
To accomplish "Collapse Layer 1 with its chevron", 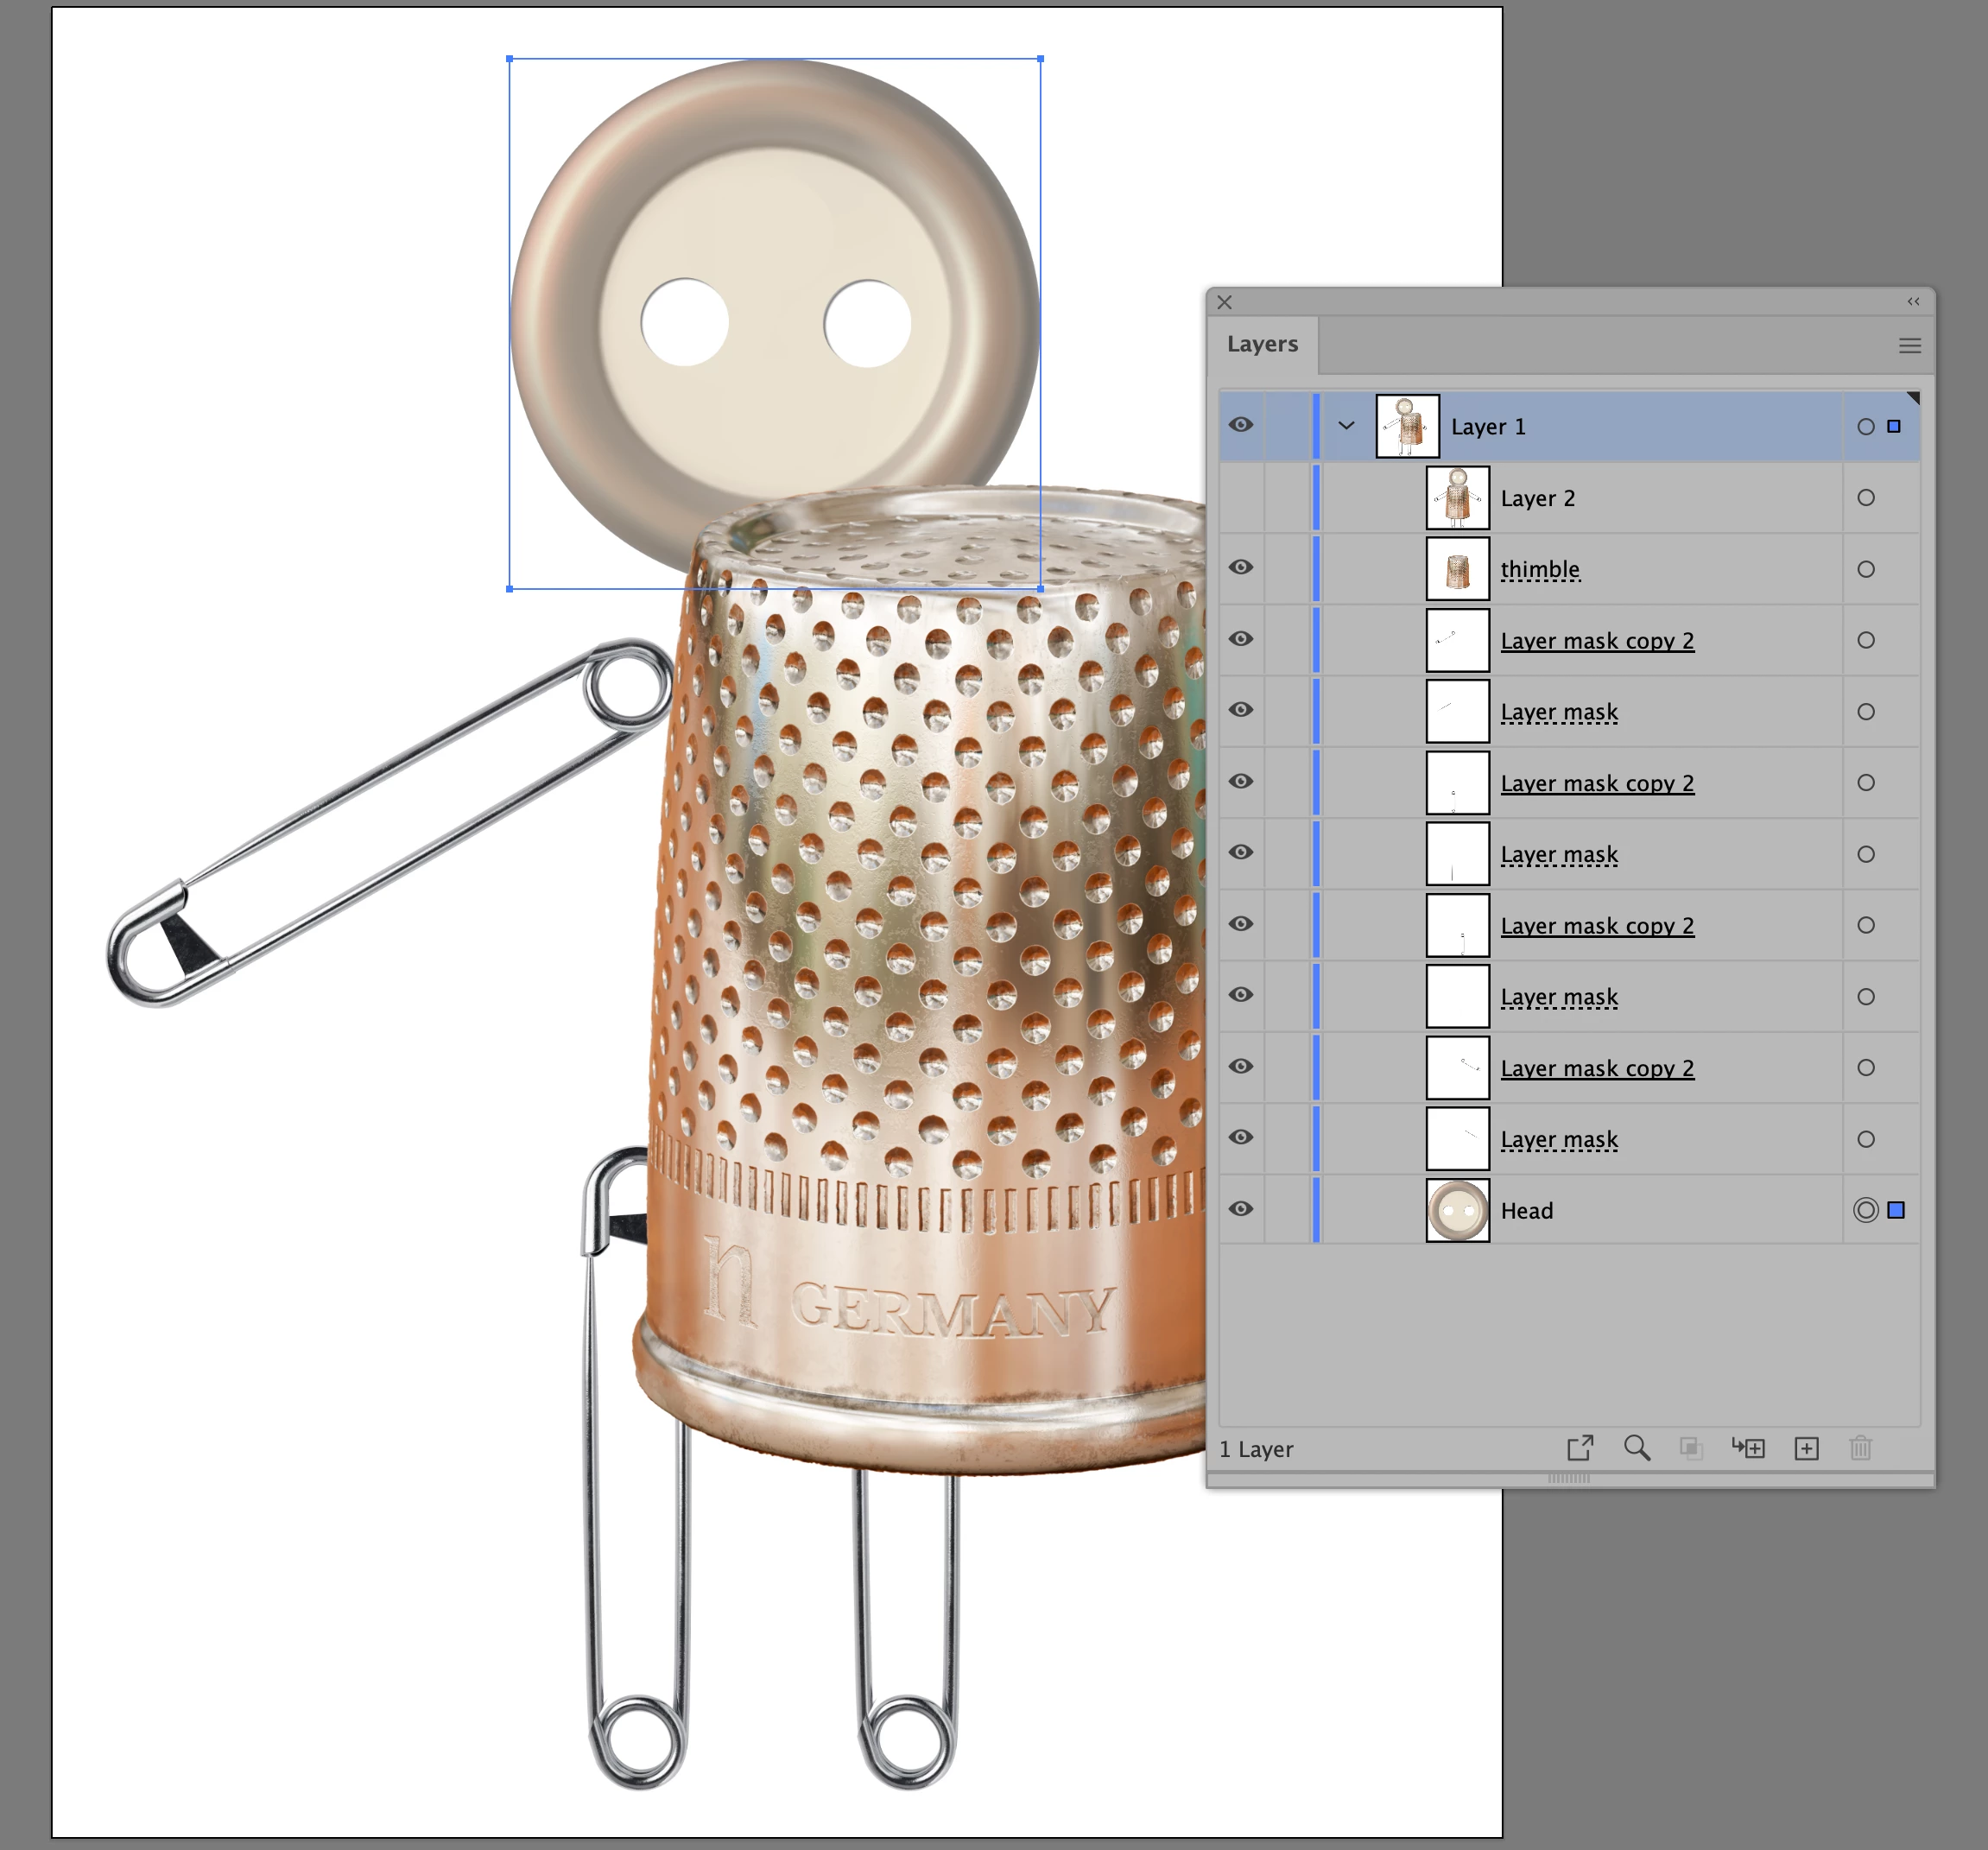I will [1346, 426].
